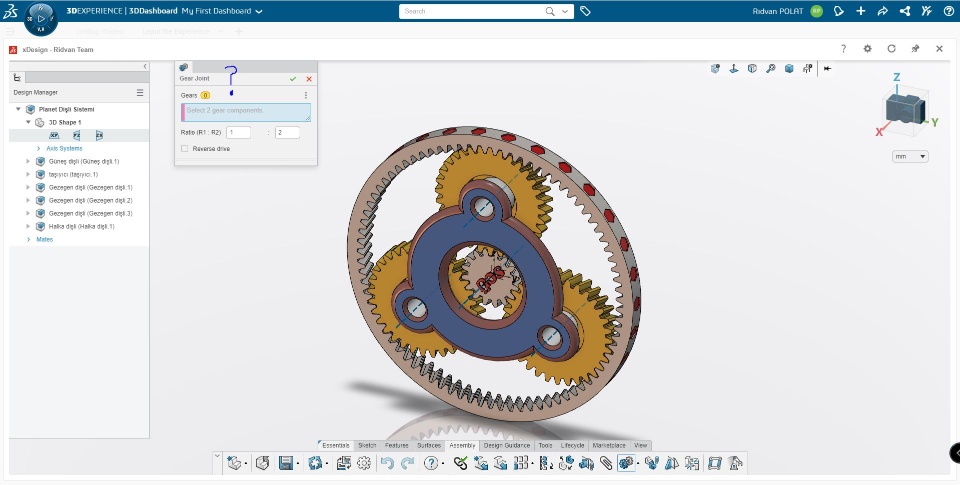
Task: Confirm Gear Joint with green checkmark
Action: pyautogui.click(x=293, y=78)
